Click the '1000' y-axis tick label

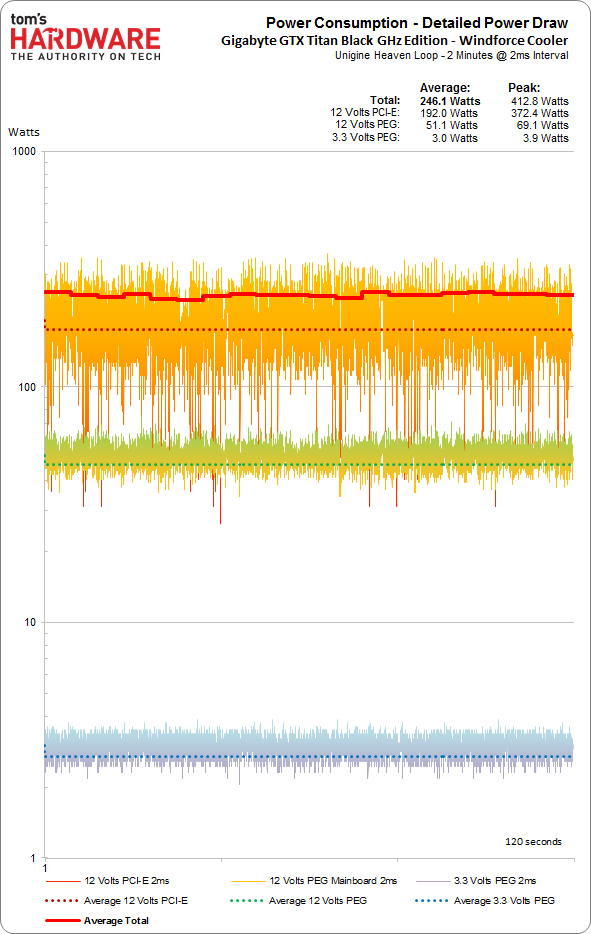click(x=24, y=151)
